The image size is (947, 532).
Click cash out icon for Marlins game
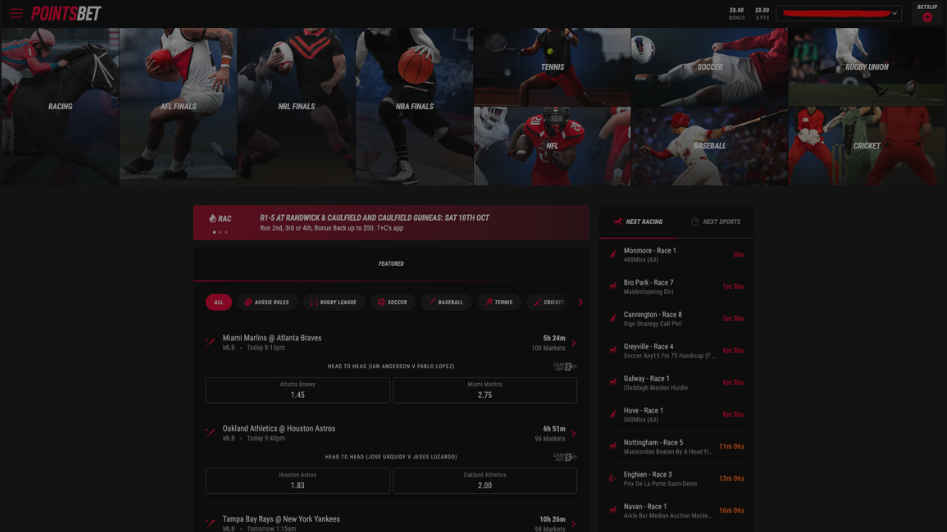(565, 367)
